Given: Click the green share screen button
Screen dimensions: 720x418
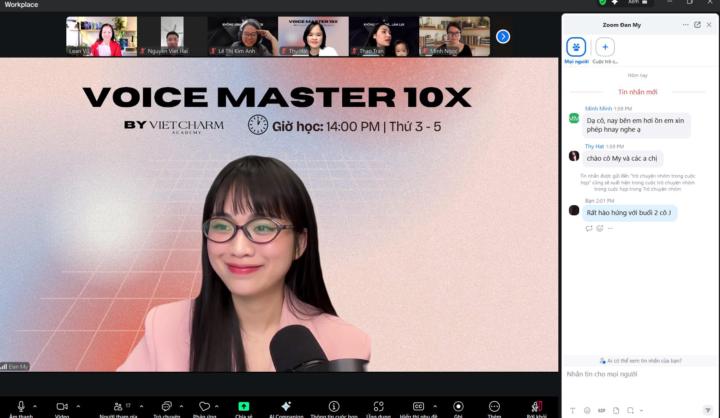Looking at the screenshot, I should 243,406.
